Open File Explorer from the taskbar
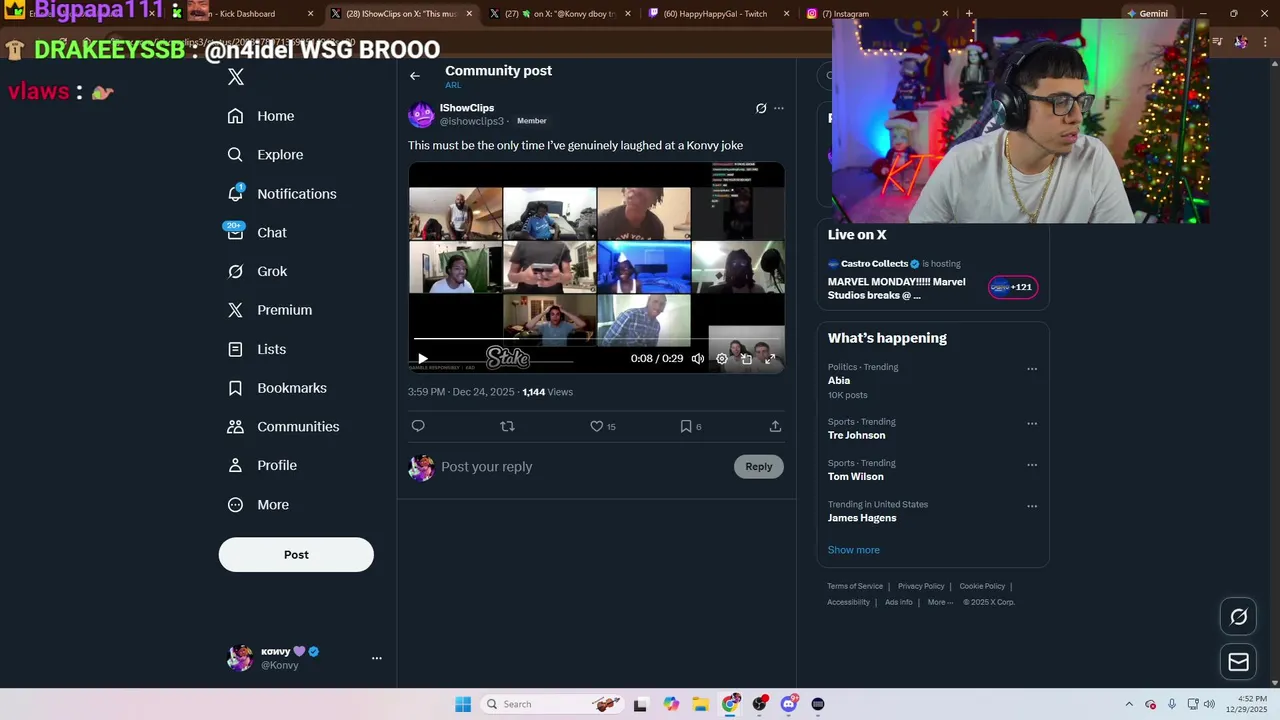The height and width of the screenshot is (720, 1280). click(701, 704)
